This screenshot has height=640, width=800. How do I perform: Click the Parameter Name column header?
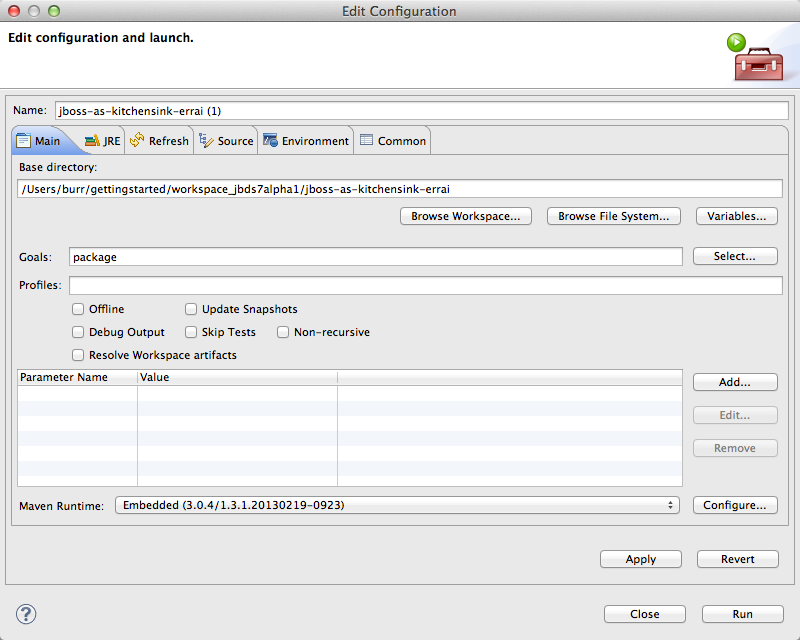[x=78, y=378]
